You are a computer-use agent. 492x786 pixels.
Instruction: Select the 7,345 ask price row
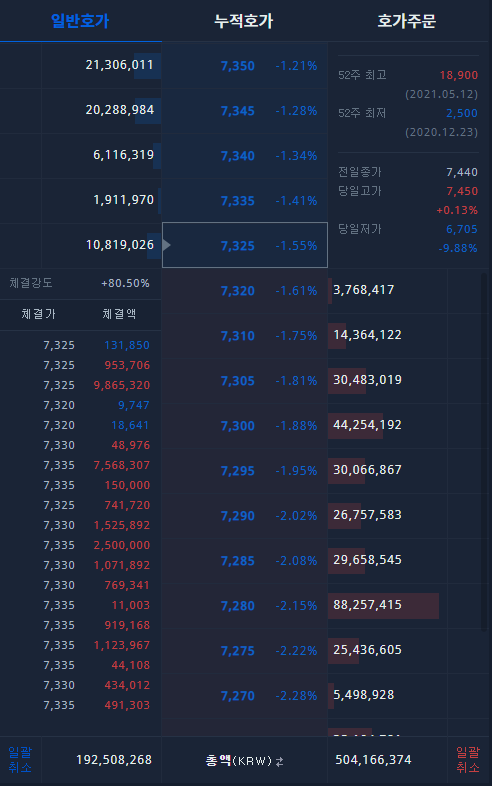click(245, 111)
